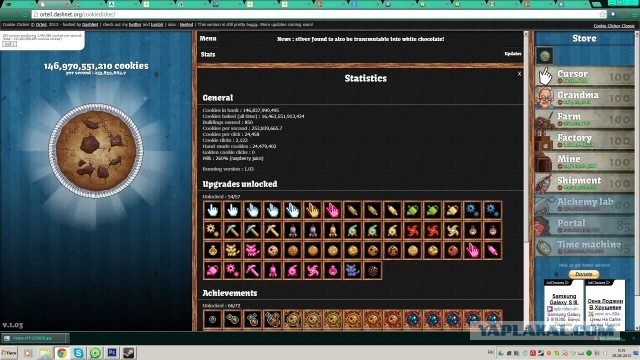The height and width of the screenshot is (360, 640).
Task: Click the Achievements heading
Action: coord(230,293)
